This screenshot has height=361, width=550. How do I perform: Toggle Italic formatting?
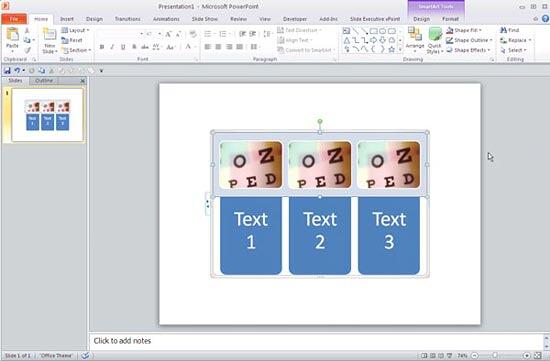point(112,47)
